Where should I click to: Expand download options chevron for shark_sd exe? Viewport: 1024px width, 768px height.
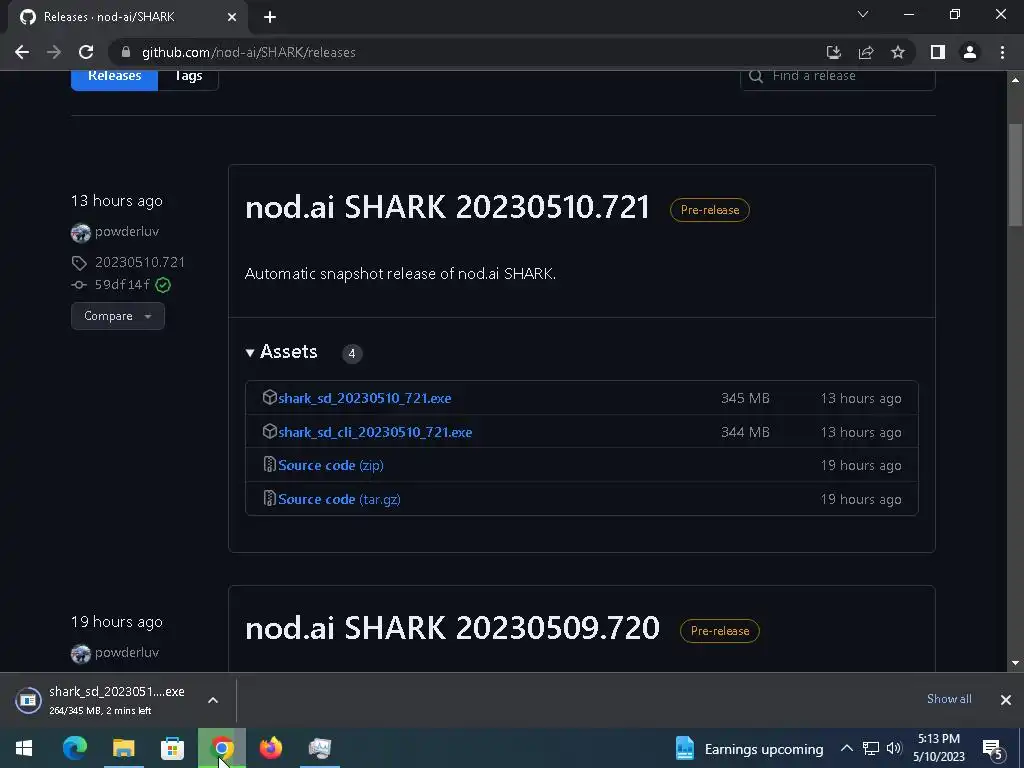point(213,700)
